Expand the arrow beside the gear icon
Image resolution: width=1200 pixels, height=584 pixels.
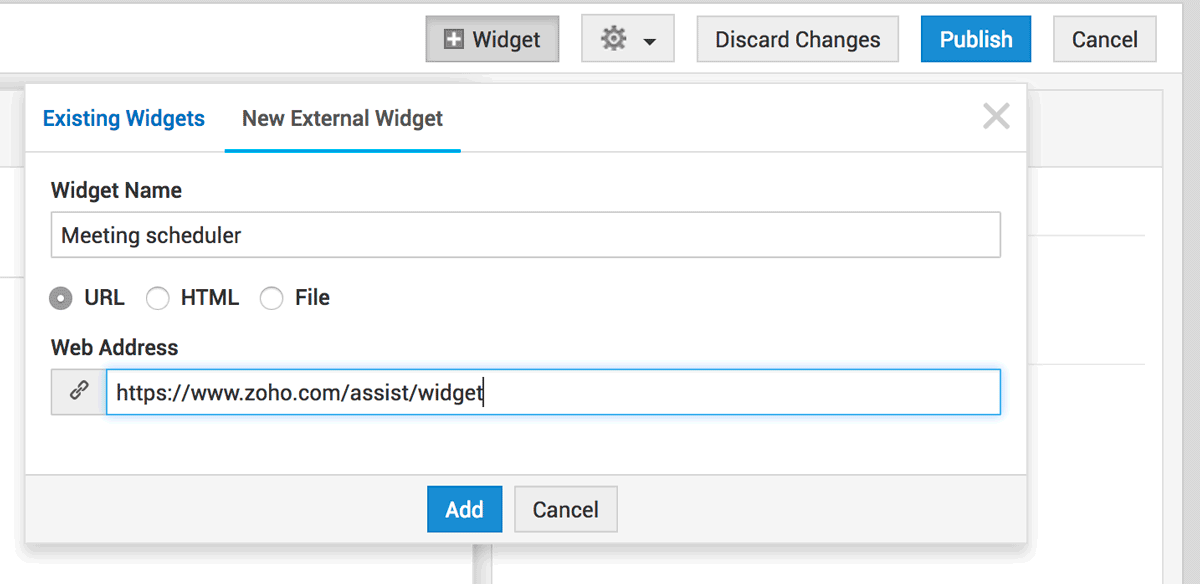pos(650,42)
